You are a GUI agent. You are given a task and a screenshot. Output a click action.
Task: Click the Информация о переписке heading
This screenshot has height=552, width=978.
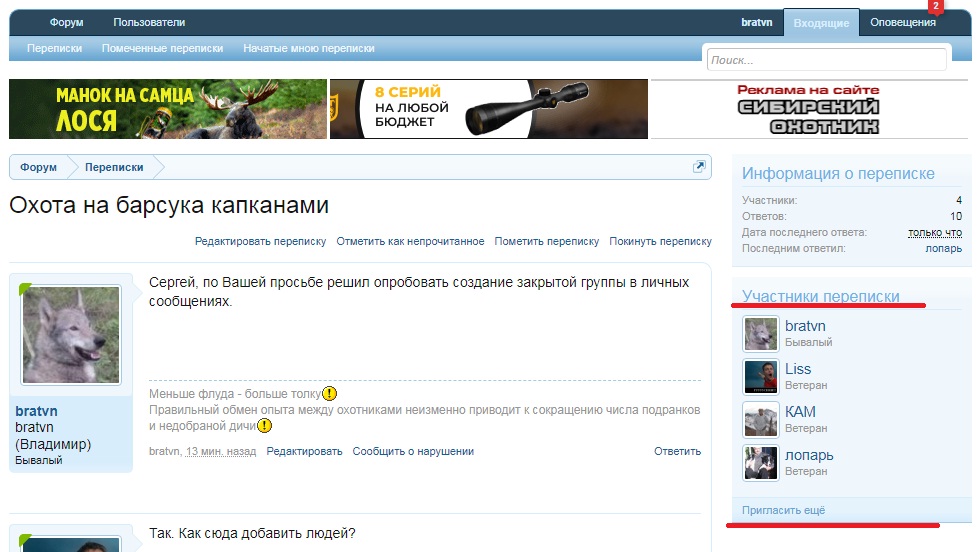[x=838, y=173]
